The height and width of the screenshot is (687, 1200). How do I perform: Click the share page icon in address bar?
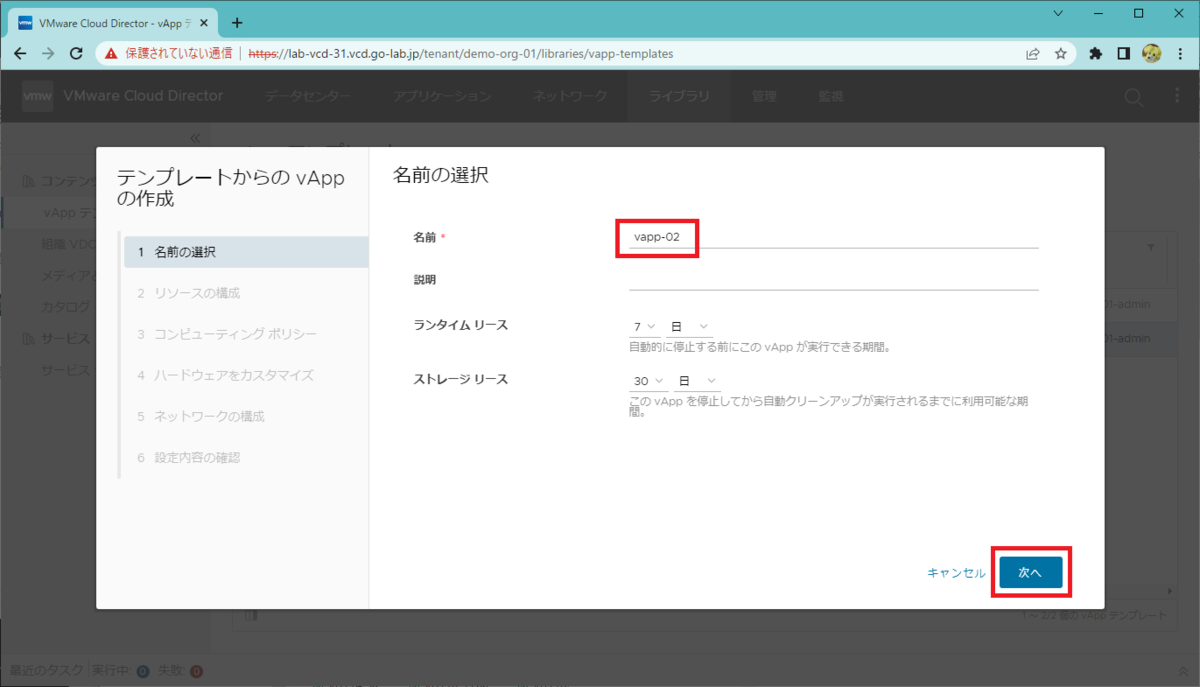point(1033,54)
